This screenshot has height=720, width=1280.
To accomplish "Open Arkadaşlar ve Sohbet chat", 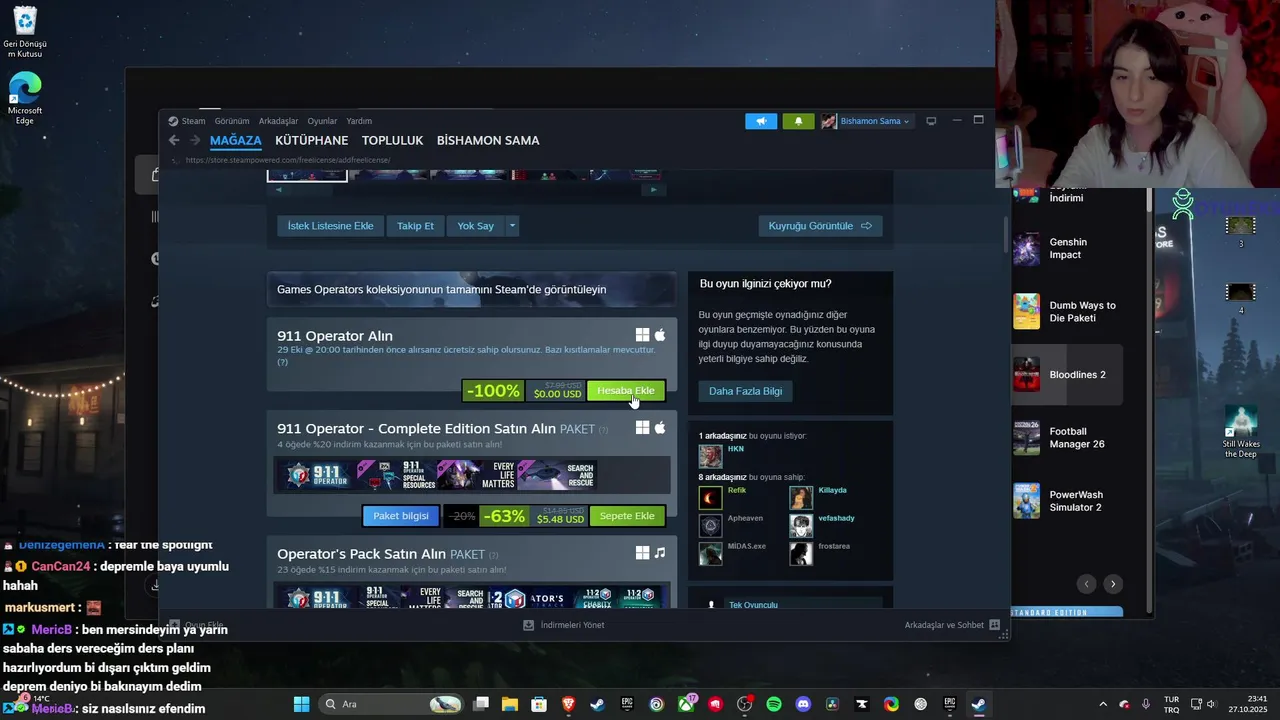I will pos(952,625).
